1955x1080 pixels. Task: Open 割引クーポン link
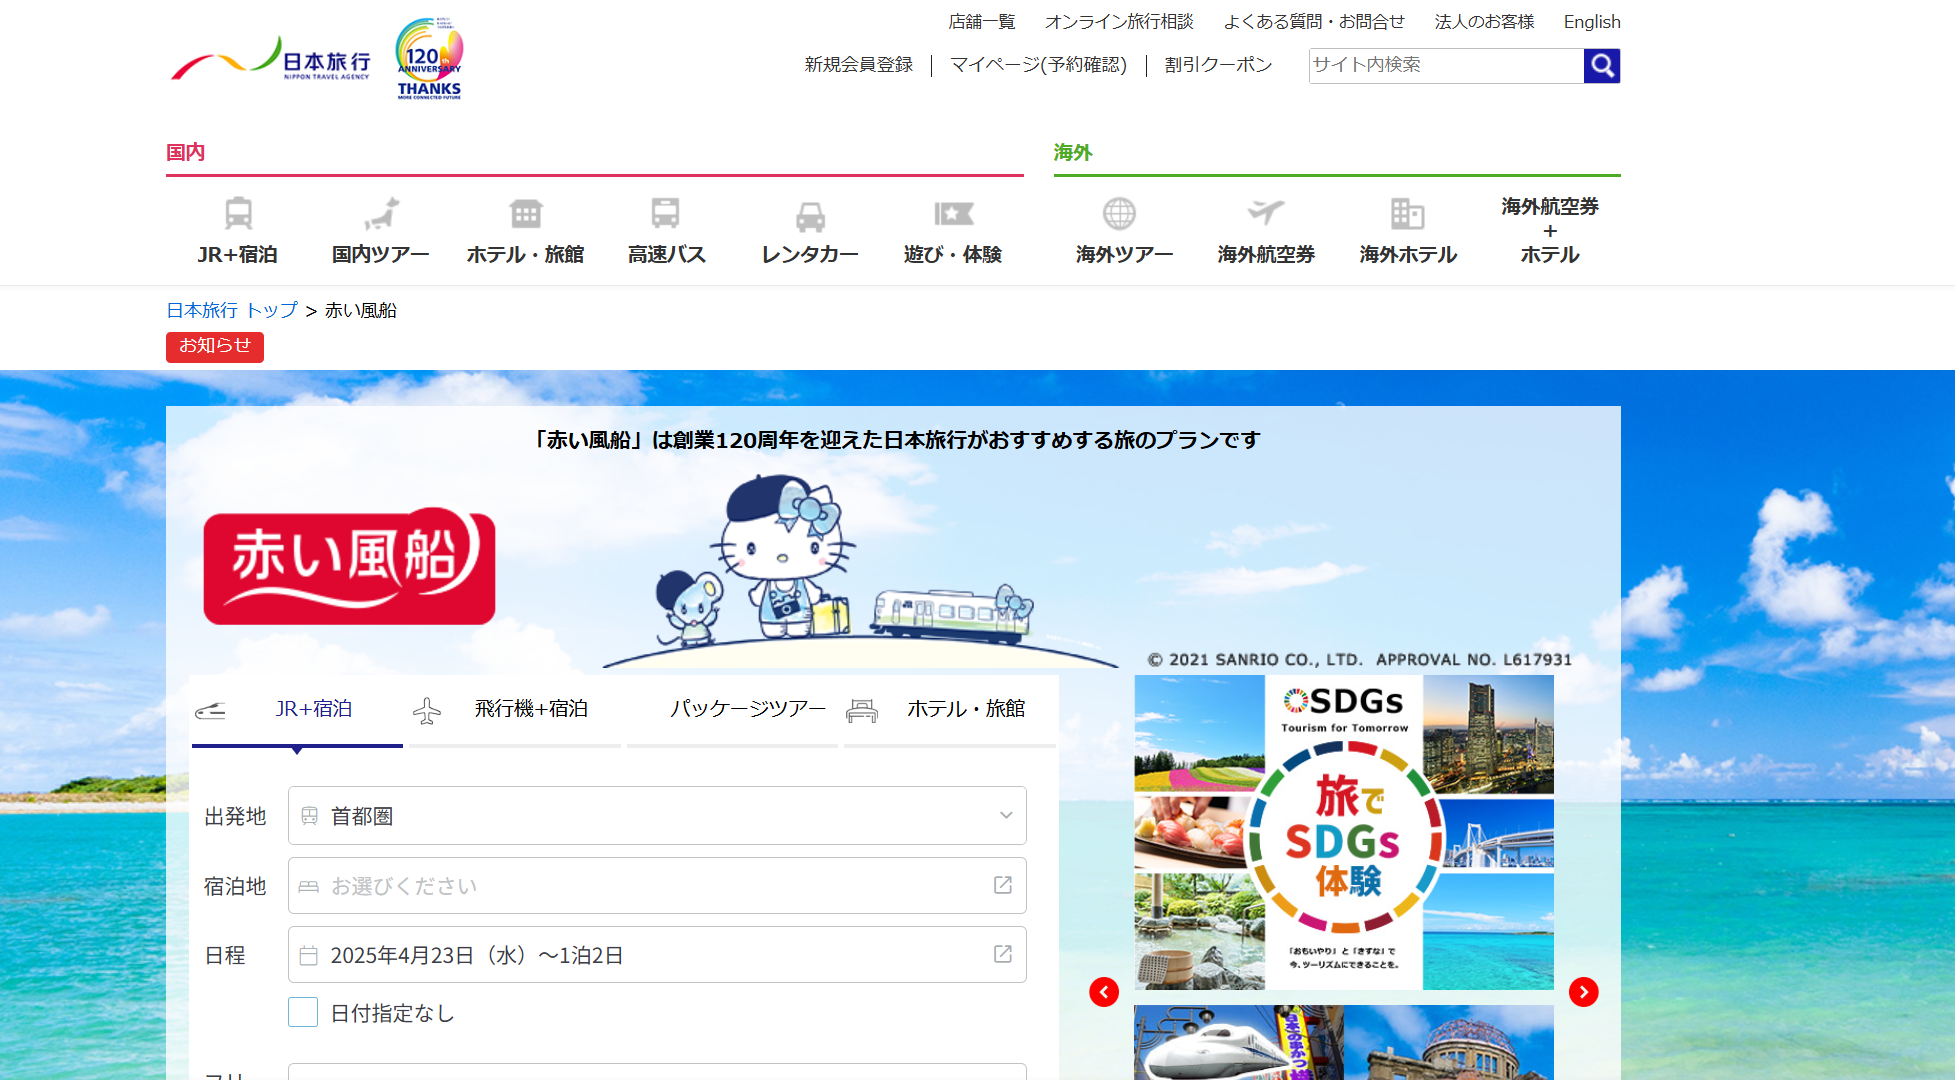pos(1218,64)
